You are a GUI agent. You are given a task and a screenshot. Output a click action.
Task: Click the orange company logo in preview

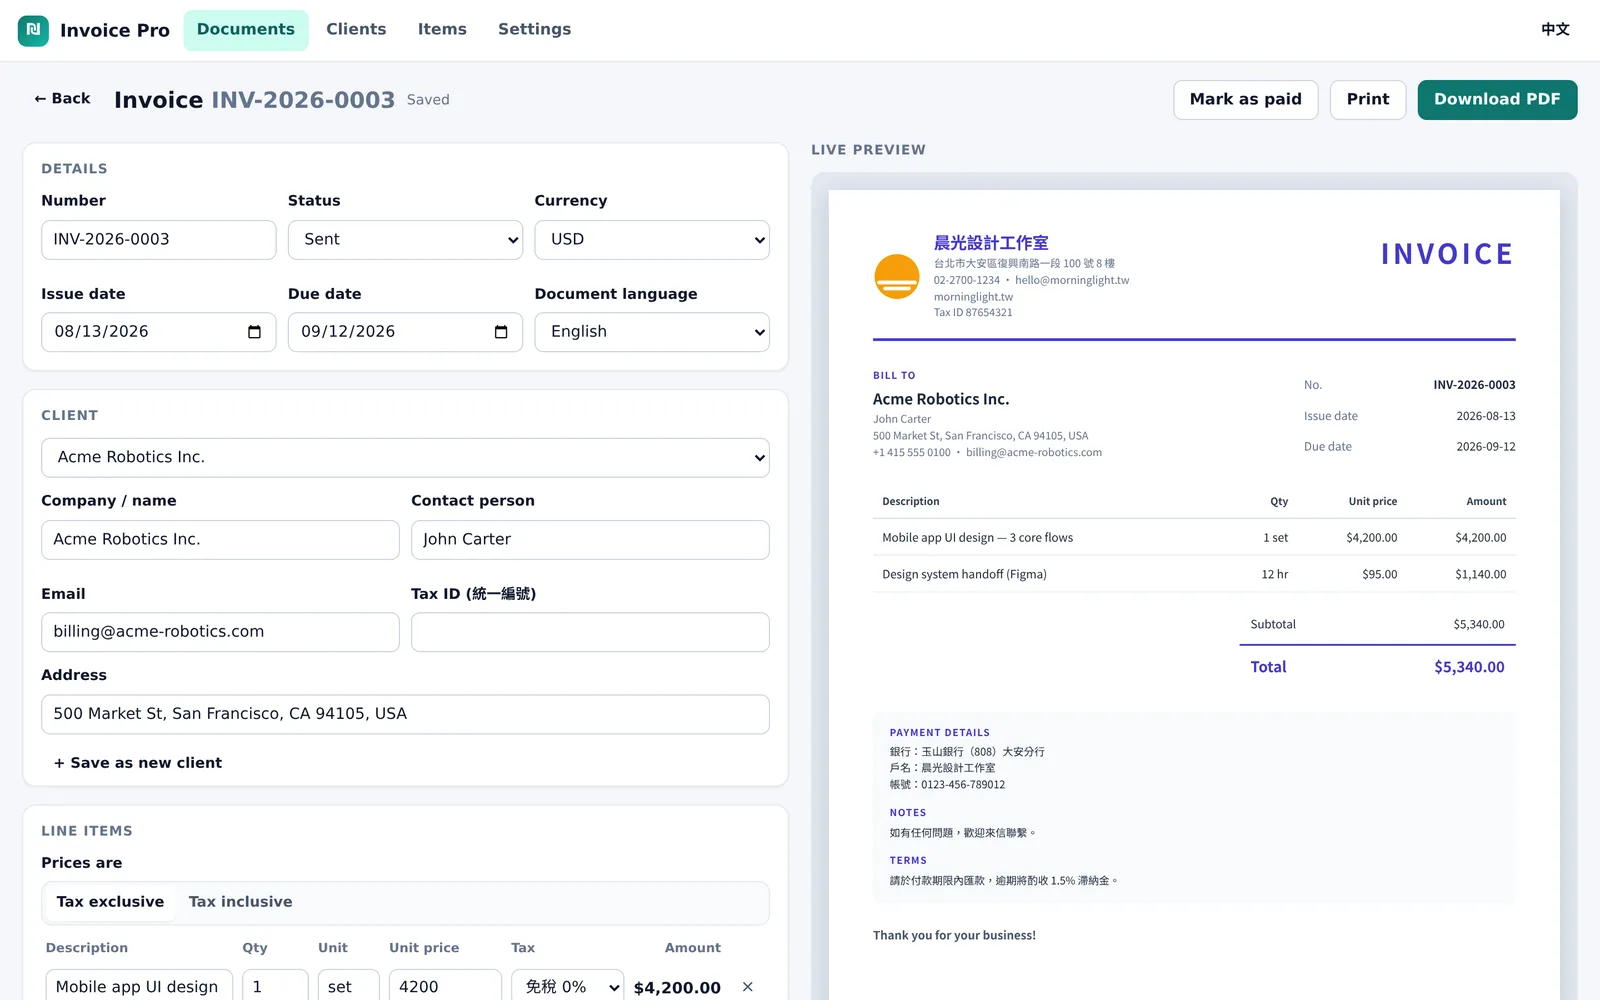[897, 277]
